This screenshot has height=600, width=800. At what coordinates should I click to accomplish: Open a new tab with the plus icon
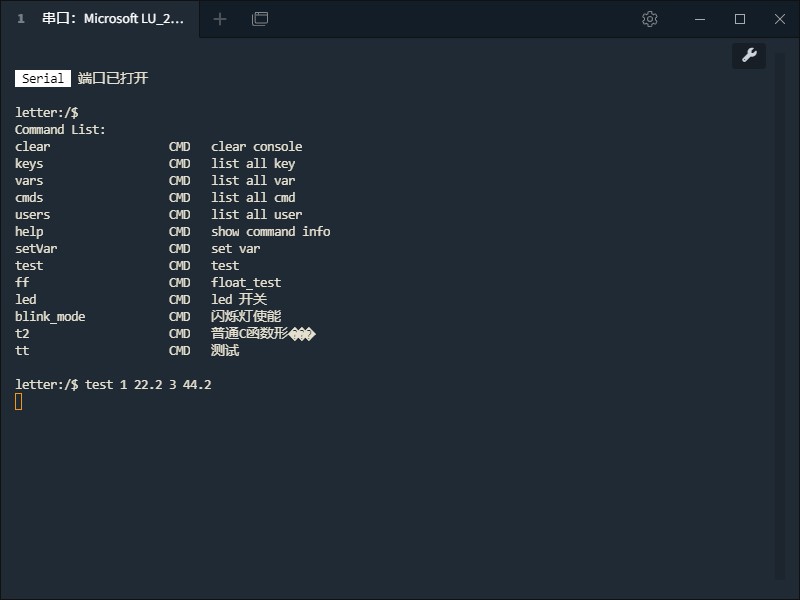220,18
